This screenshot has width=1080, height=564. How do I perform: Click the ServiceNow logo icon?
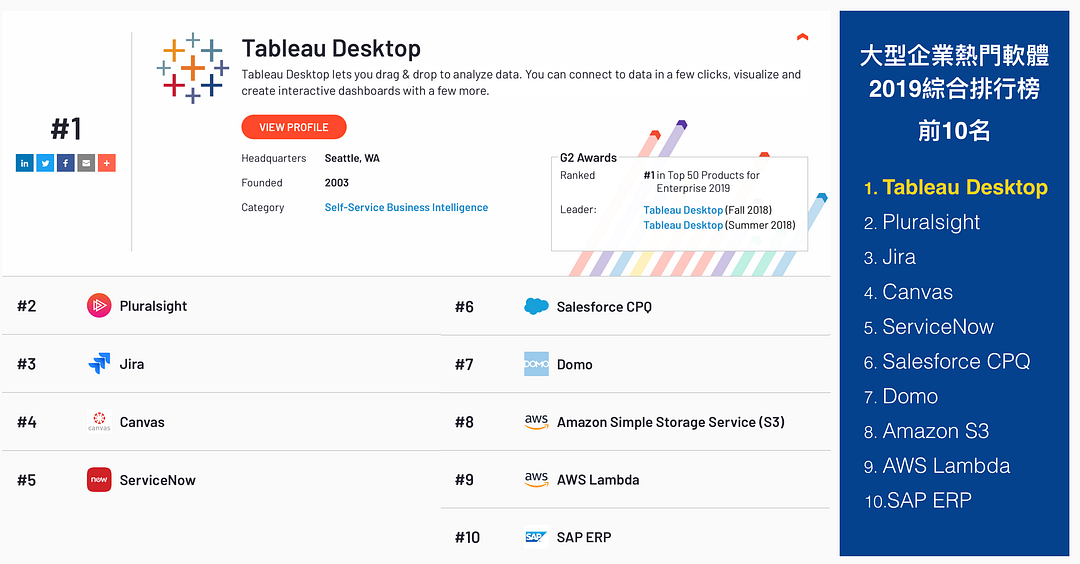(99, 480)
